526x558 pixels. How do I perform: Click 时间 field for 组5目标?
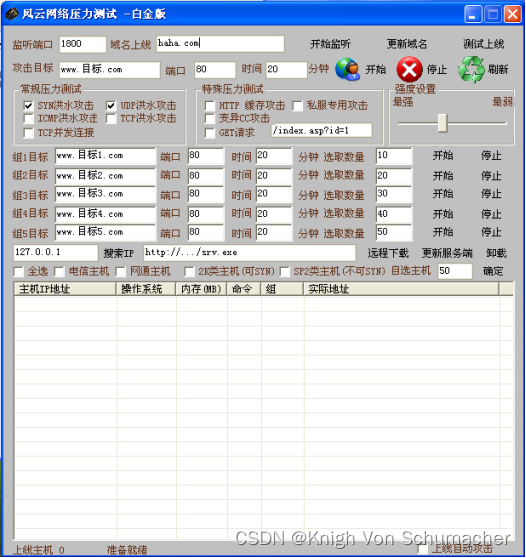click(x=274, y=232)
